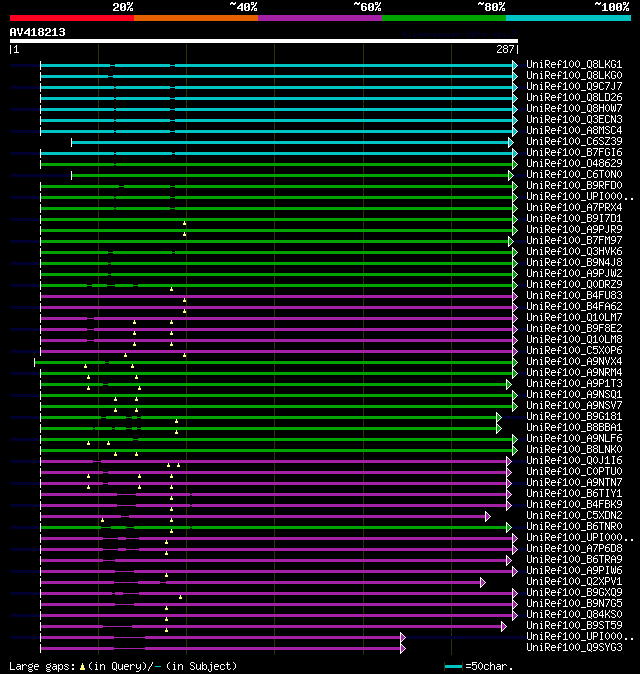Select the UniRef100_B9ST59 label
The image size is (640, 674).
(x=574, y=626)
